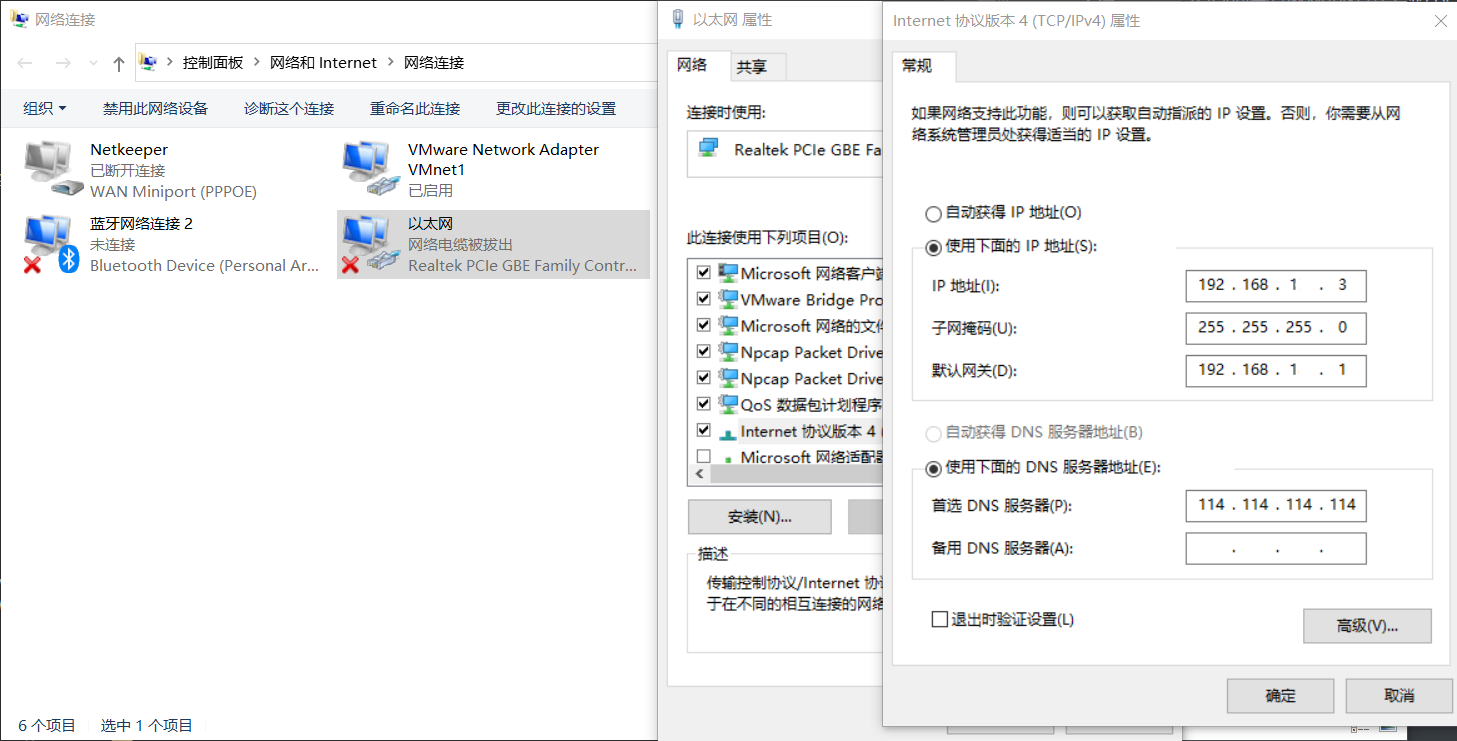Select the 以太网 adapter icon

click(x=370, y=244)
